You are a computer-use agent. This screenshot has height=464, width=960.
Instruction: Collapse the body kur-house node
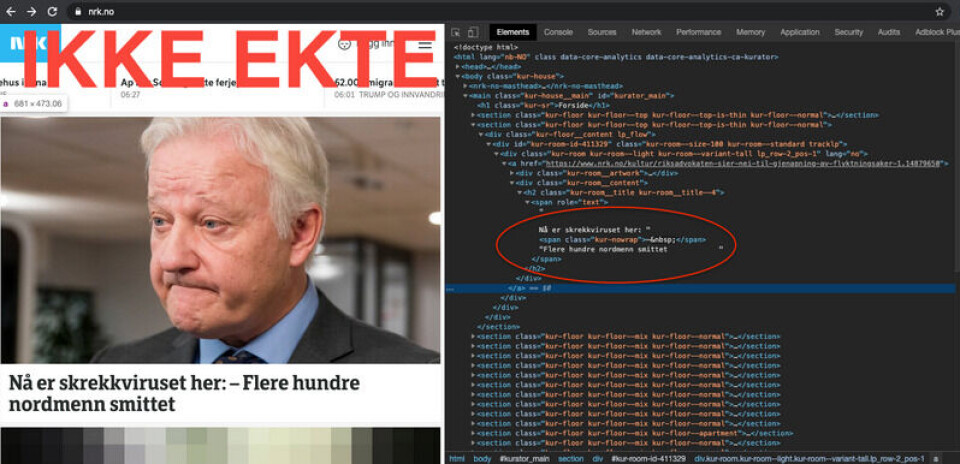click(x=459, y=76)
